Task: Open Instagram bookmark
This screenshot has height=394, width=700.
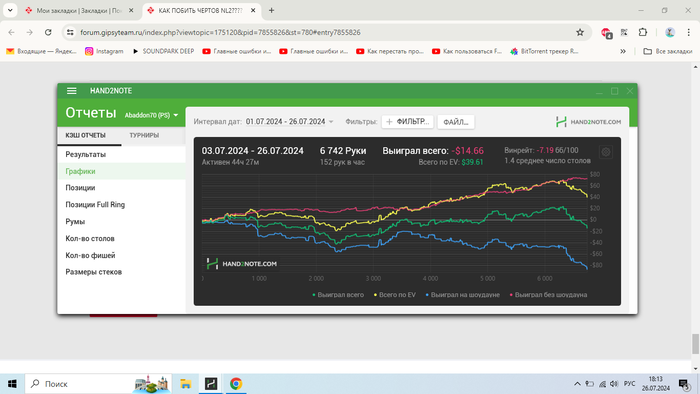Action: [104, 51]
